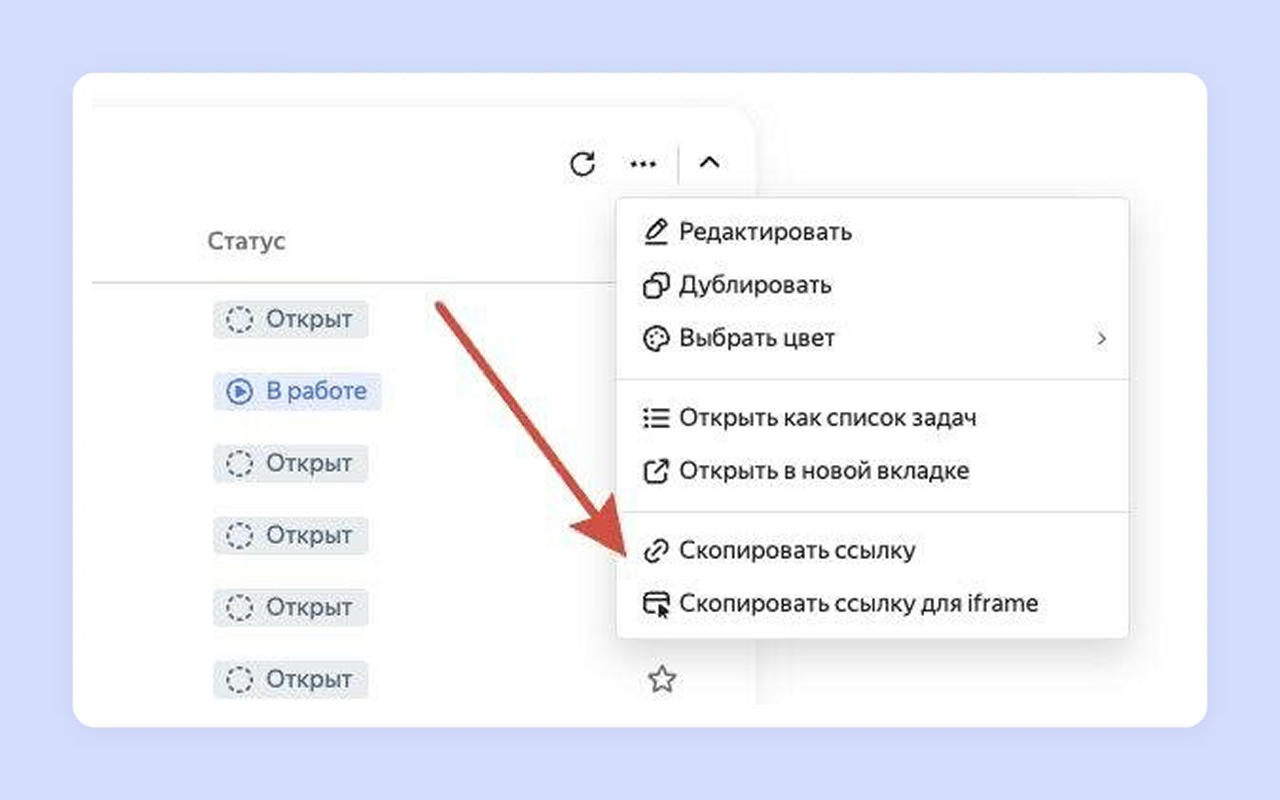Click the Статус column header
Screen dimensions: 1280x800
(246, 241)
